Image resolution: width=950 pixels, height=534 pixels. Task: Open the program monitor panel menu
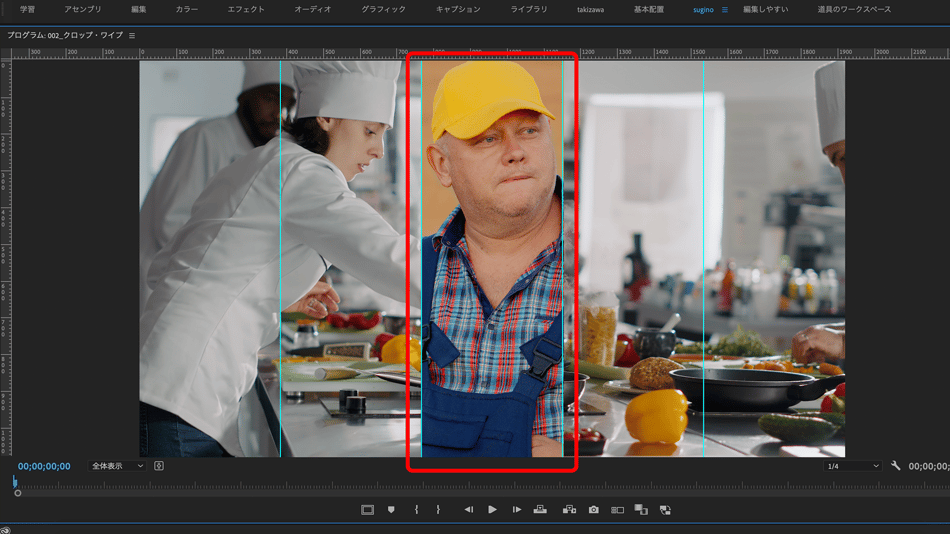pos(132,36)
